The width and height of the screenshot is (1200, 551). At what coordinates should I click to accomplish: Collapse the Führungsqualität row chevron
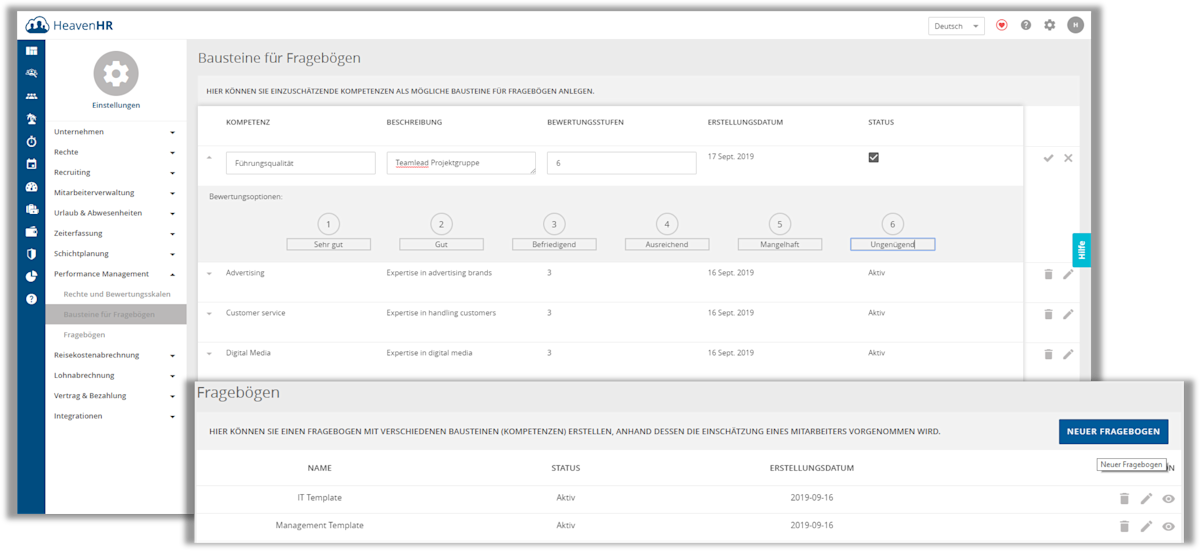pos(210,158)
